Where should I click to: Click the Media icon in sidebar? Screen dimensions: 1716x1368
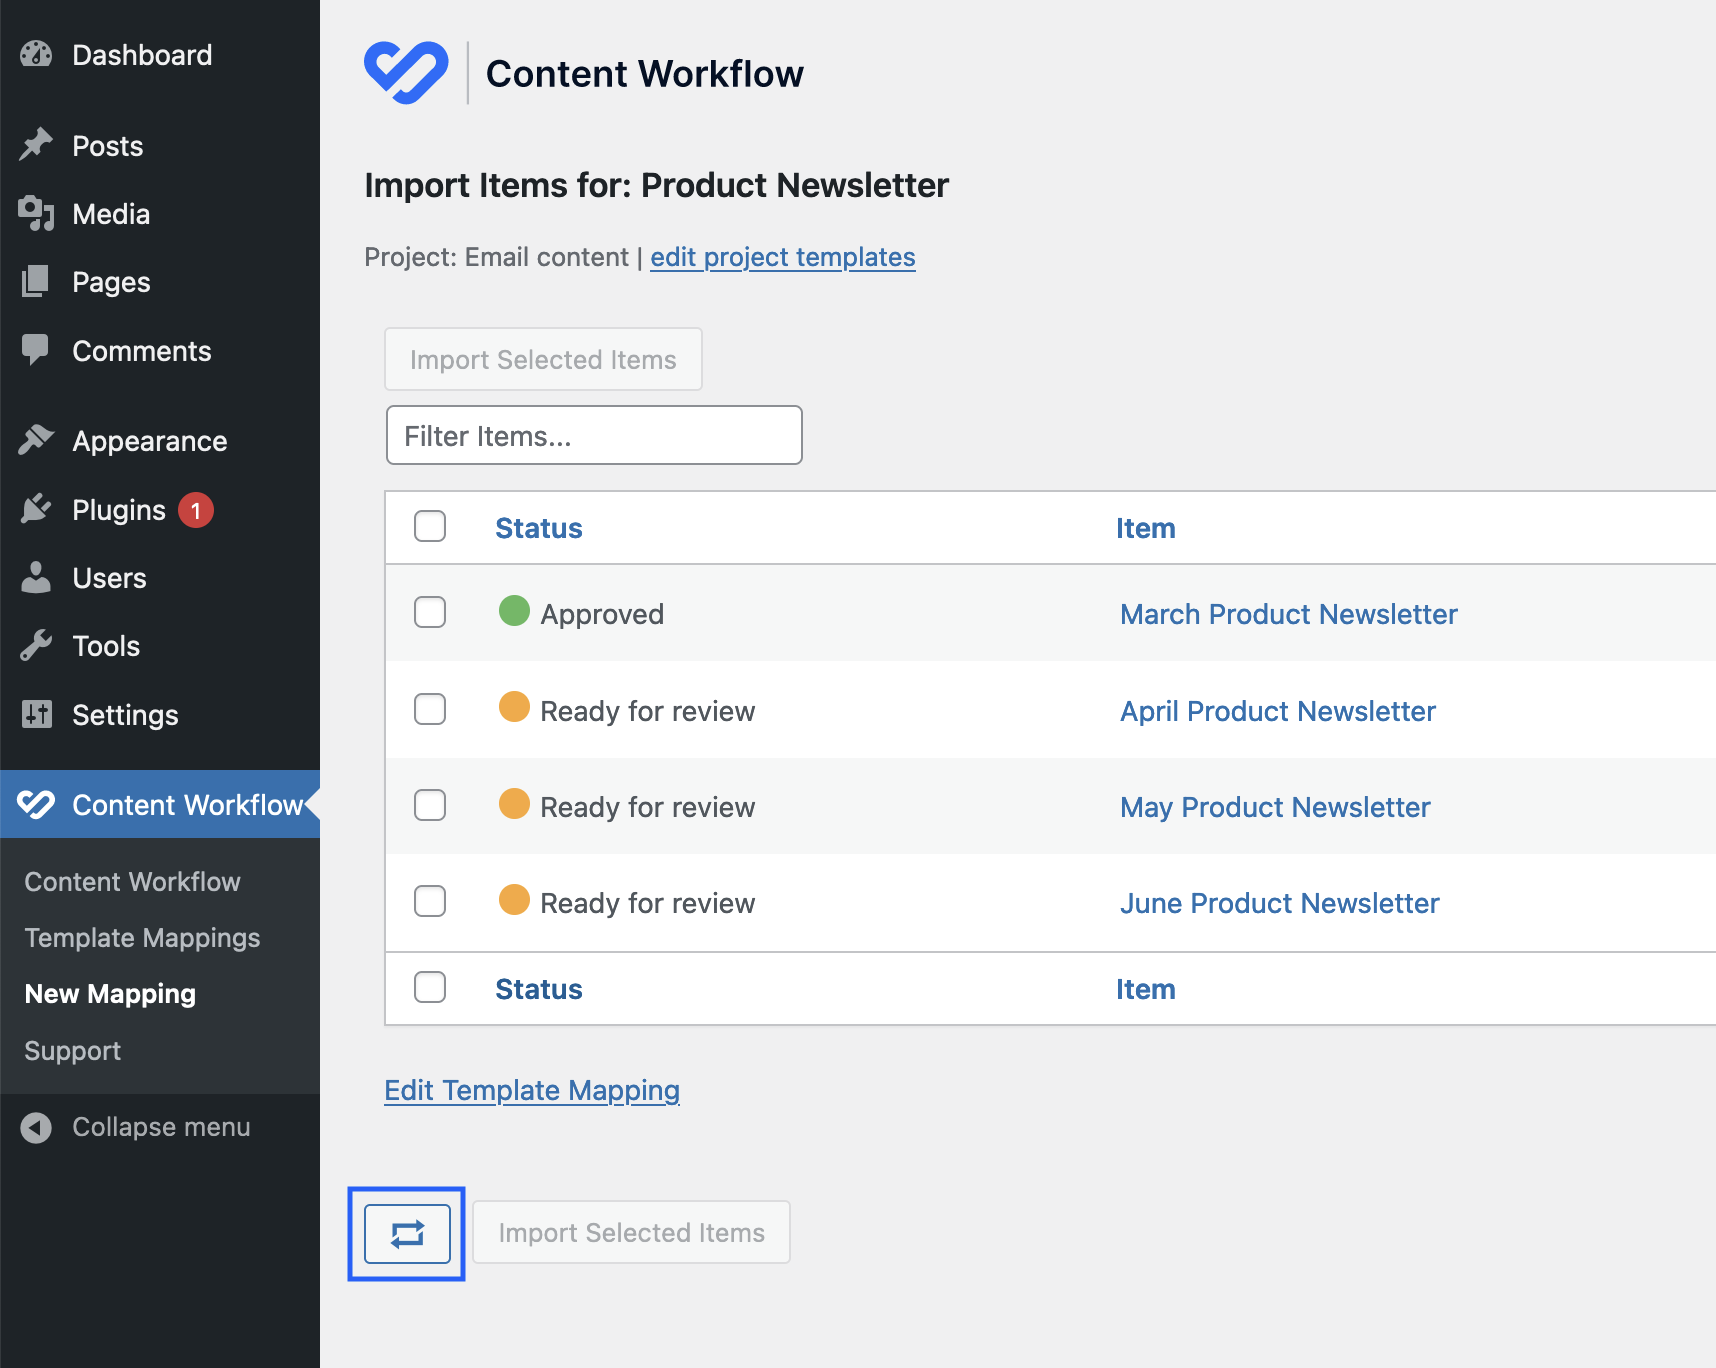(35, 213)
